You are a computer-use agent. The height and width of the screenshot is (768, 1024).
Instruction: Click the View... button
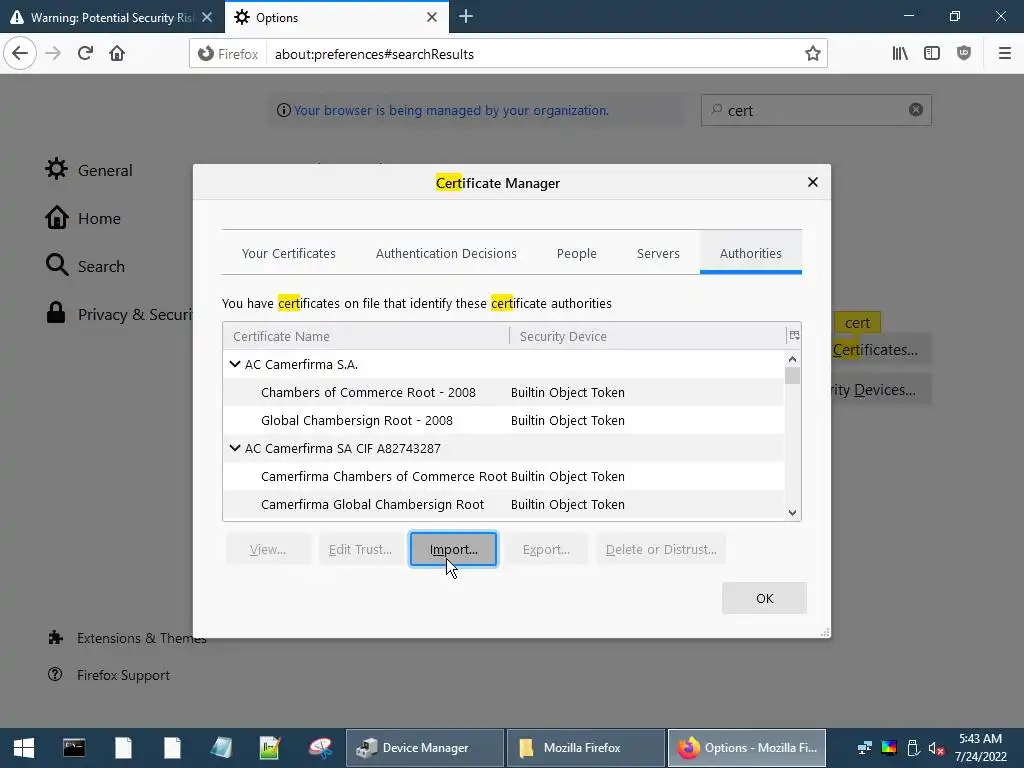point(268,549)
